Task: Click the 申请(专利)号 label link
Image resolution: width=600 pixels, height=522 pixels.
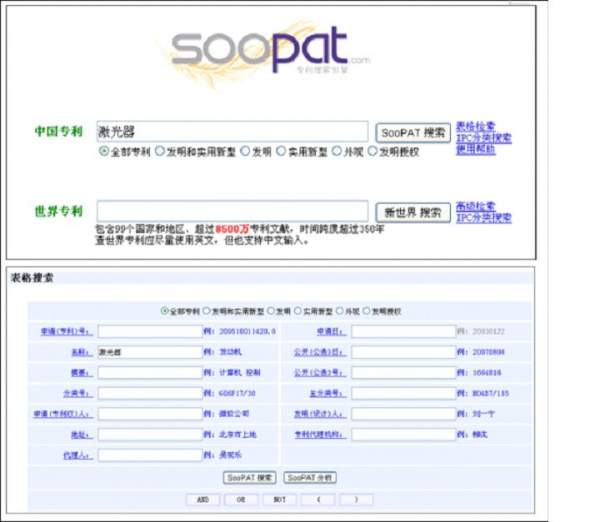Action: point(67,331)
